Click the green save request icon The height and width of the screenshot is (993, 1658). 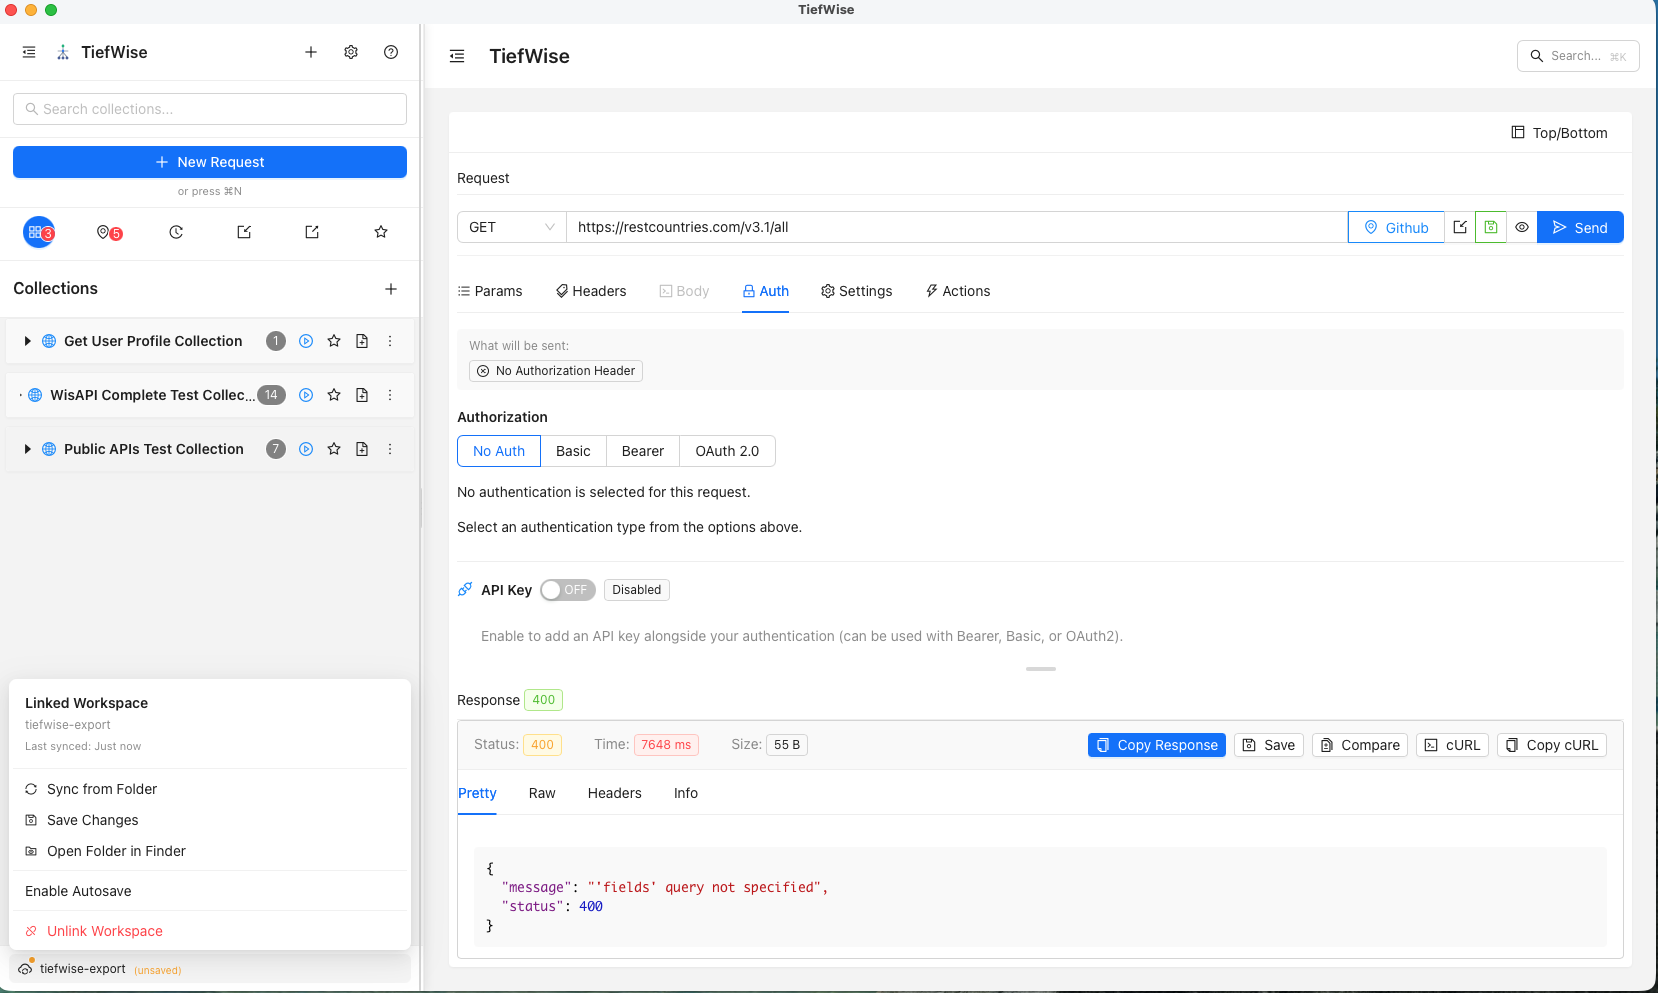coord(1491,227)
